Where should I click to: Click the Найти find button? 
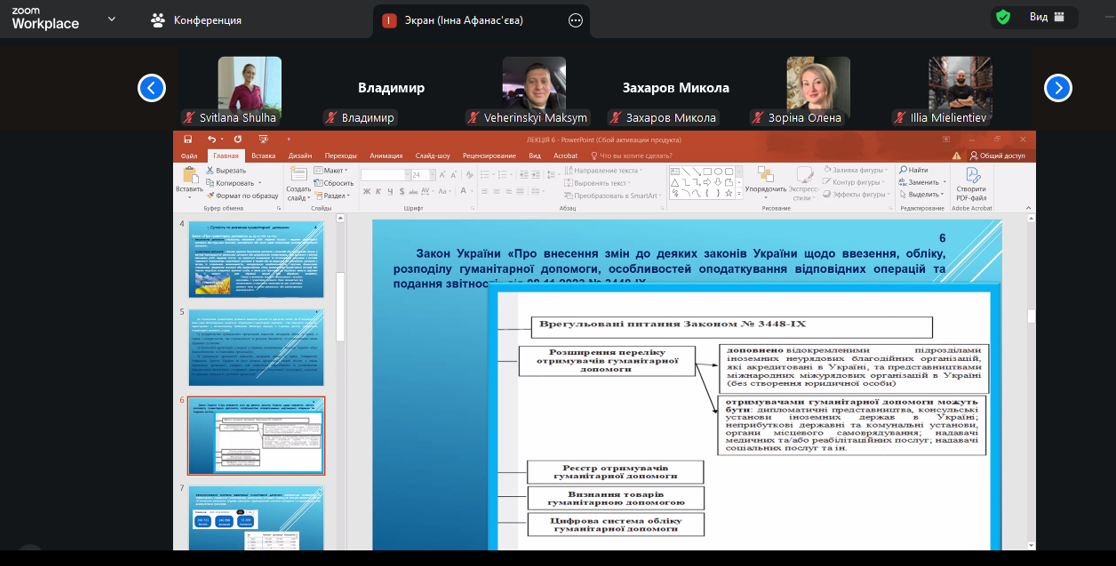[x=914, y=171]
